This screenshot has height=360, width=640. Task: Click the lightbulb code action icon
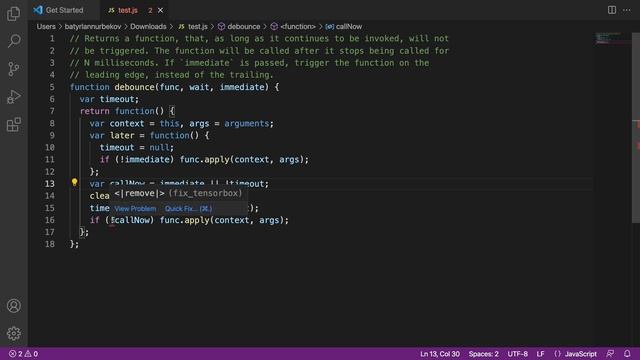74,182
